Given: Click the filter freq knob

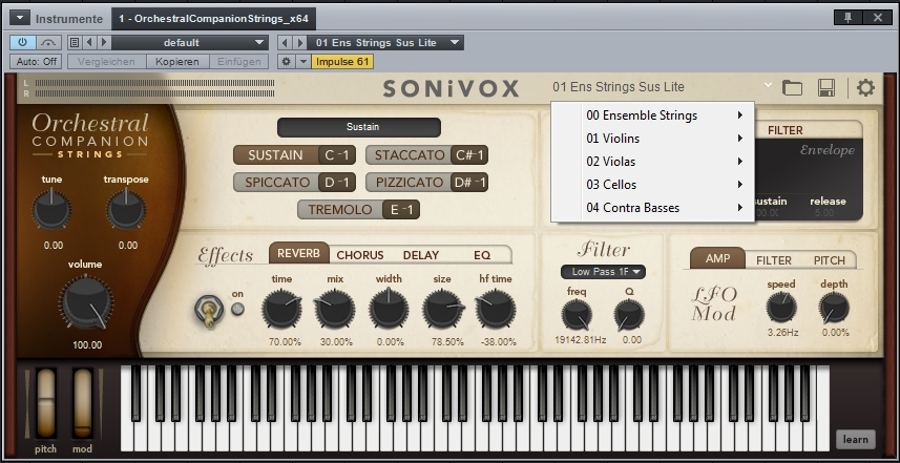Looking at the screenshot, I should point(576,315).
